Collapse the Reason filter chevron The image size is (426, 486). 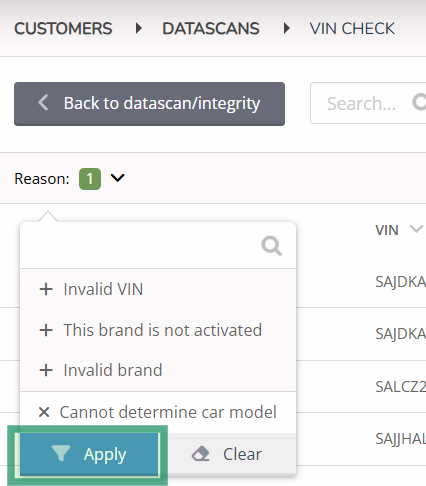[118, 178]
